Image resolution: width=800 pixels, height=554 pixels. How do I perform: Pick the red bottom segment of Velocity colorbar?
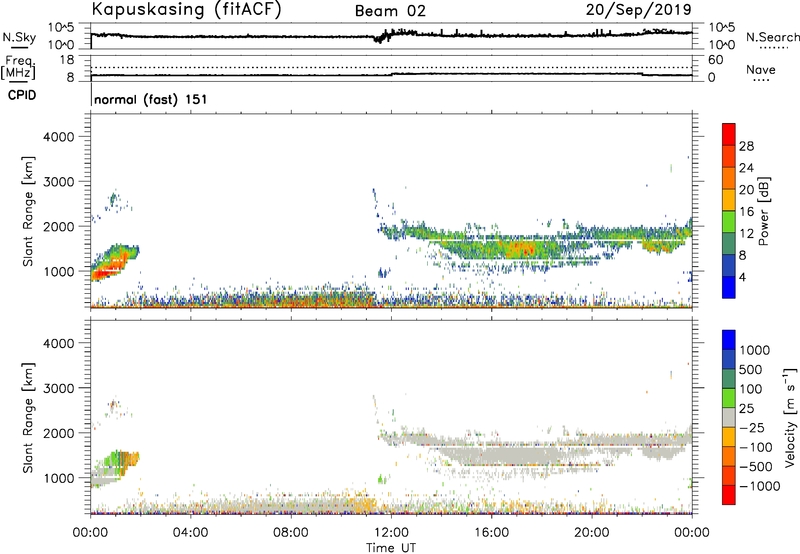click(x=729, y=495)
